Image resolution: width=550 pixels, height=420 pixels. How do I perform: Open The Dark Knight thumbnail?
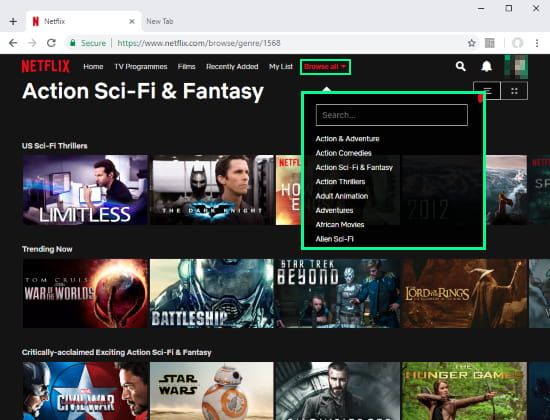coord(212,190)
